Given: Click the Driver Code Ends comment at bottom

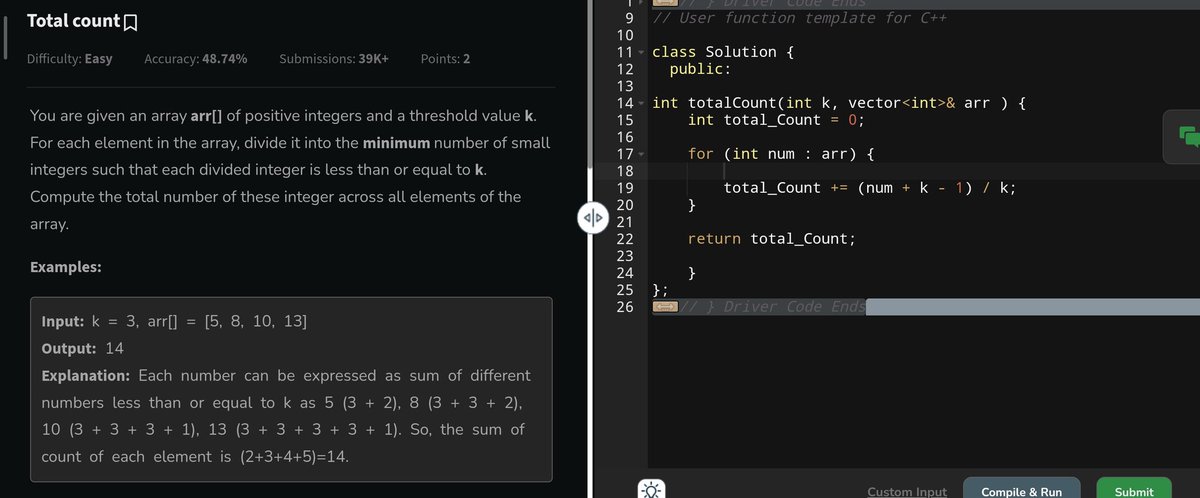Looking at the screenshot, I should 771,306.
